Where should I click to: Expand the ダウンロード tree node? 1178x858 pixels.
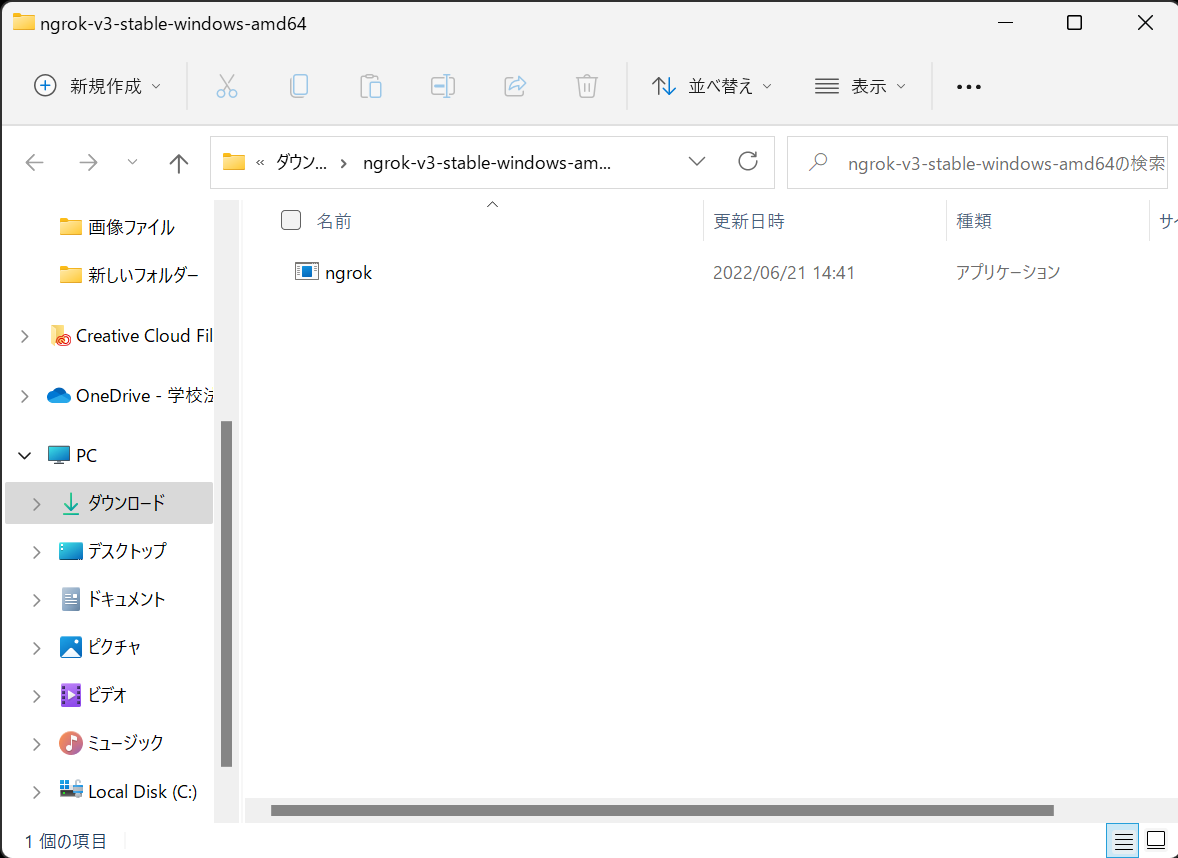pyautogui.click(x=37, y=504)
